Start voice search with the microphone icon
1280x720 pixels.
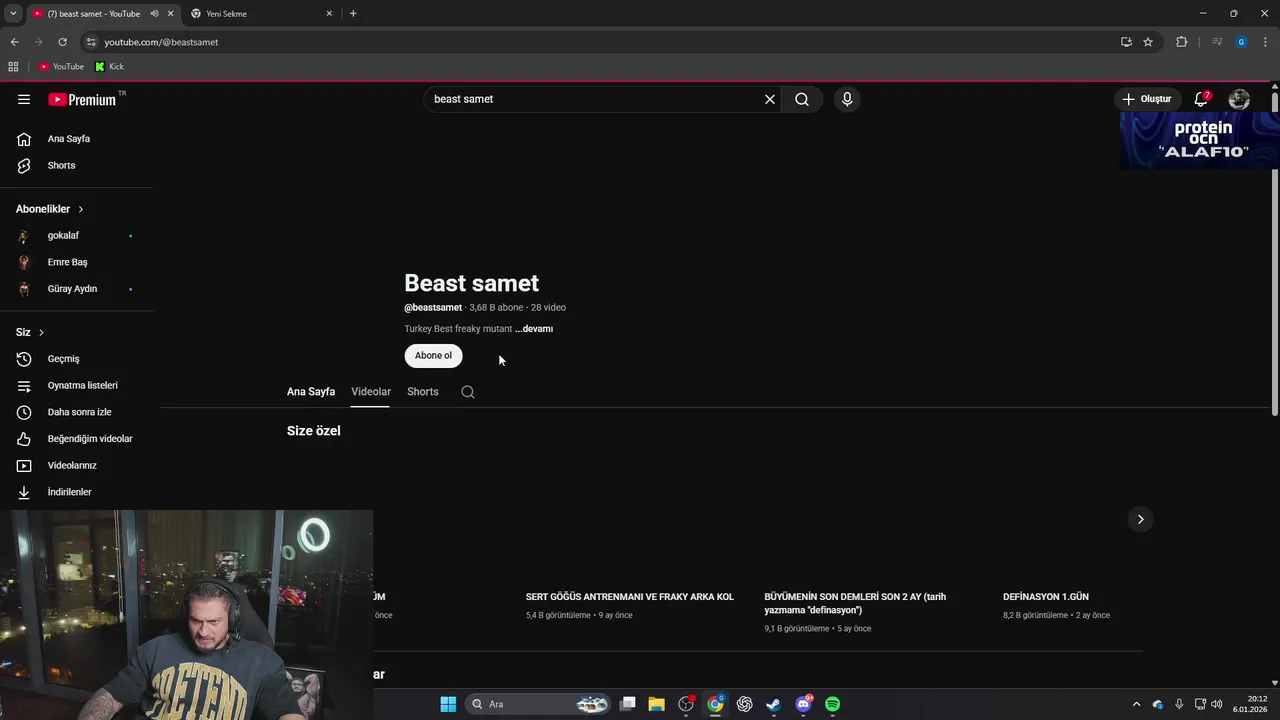point(847,99)
